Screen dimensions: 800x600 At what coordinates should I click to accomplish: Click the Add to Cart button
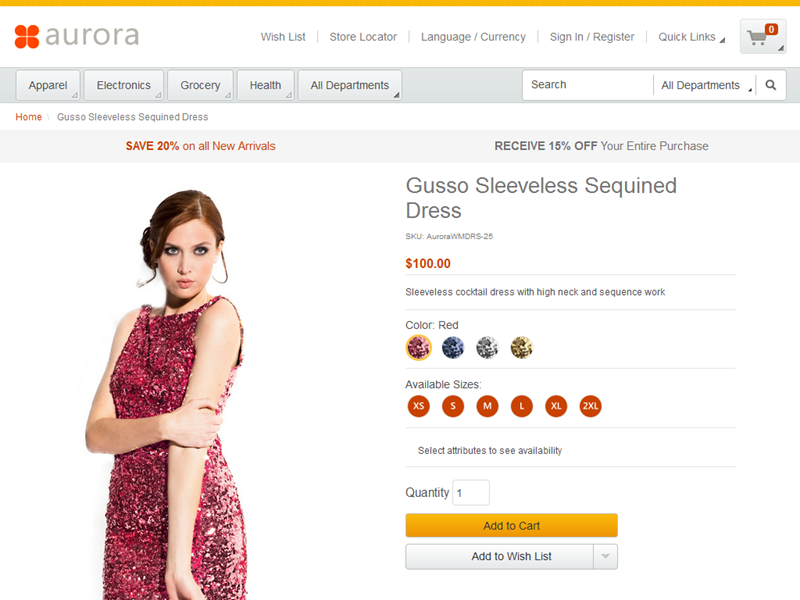[x=511, y=526]
